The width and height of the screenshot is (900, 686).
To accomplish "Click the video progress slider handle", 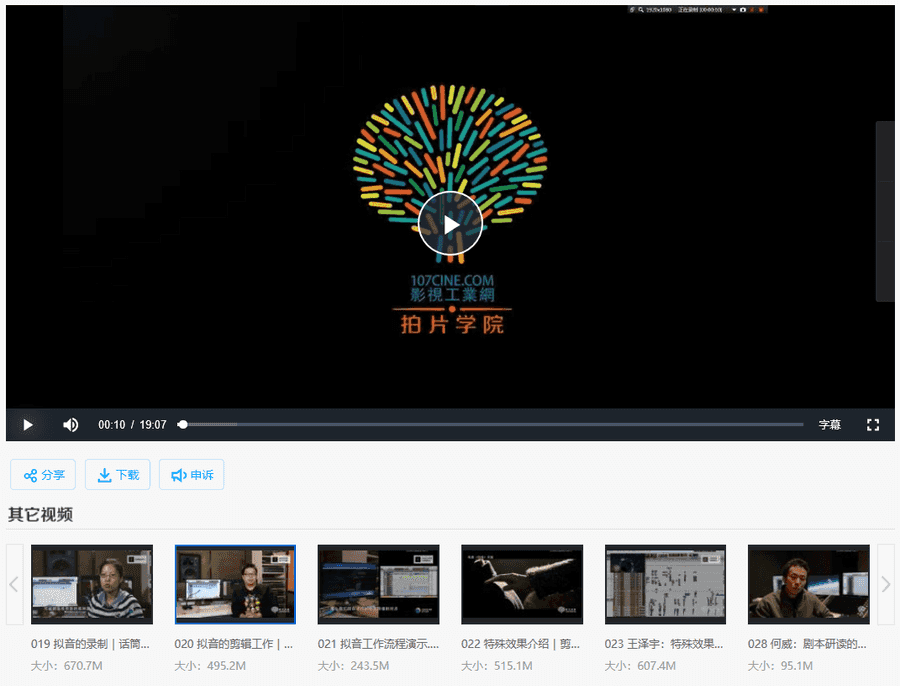I will click(183, 425).
